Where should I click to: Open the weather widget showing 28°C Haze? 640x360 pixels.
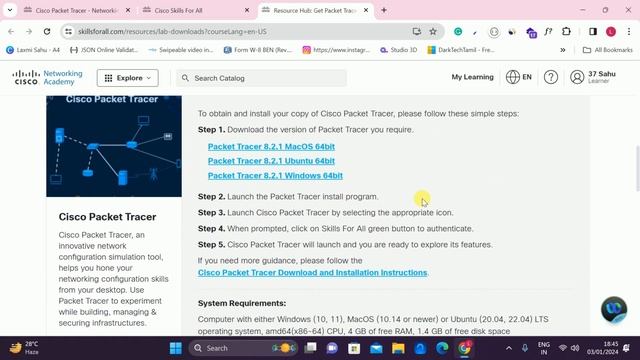[x=24, y=348]
